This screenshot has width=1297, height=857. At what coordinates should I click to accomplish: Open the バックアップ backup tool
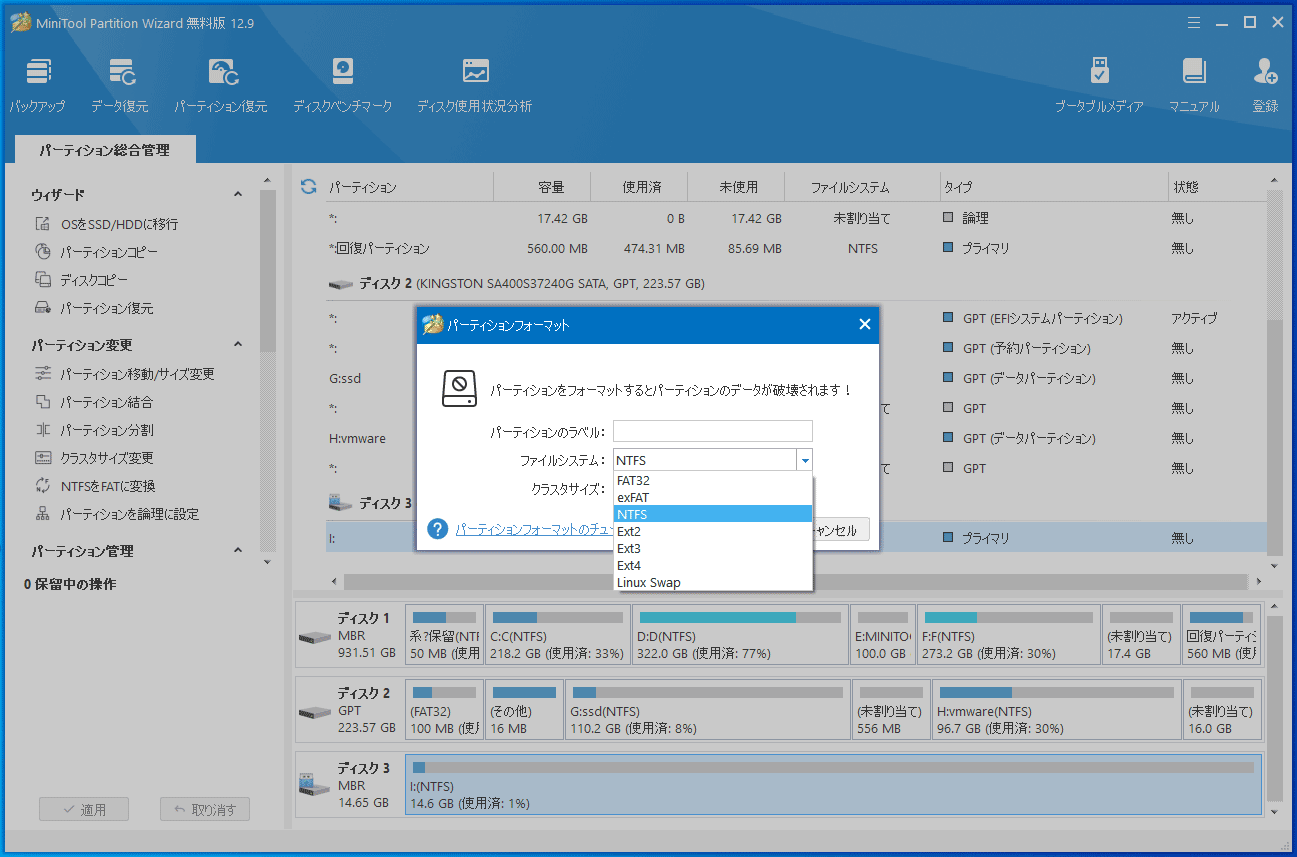tap(38, 85)
